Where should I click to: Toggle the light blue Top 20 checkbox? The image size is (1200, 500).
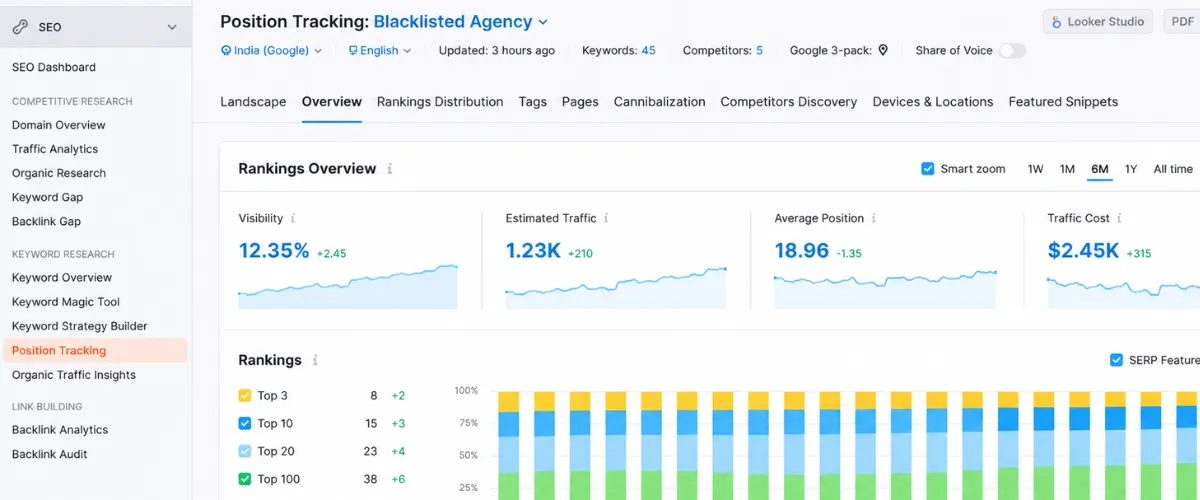(x=245, y=451)
